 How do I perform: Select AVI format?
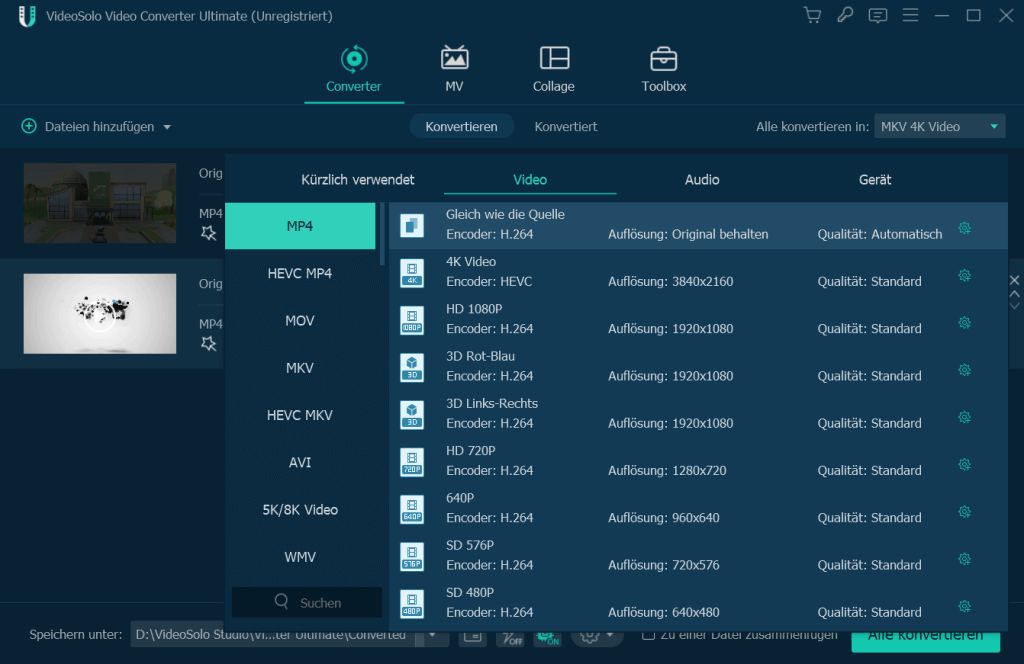pos(300,462)
